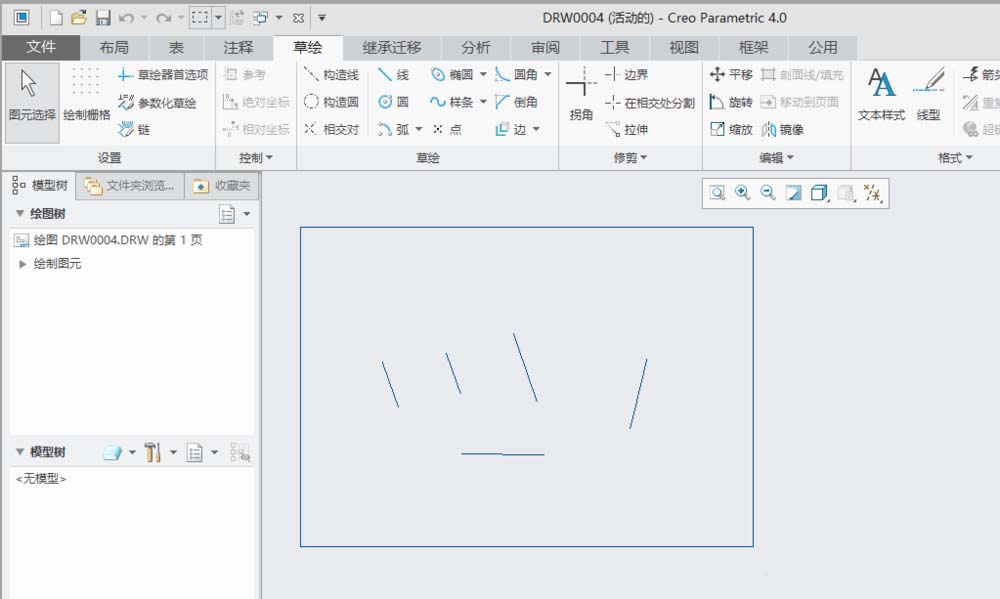1000x599 pixels.
Task: Select the 椭圆 ellipse tool
Action: click(x=452, y=75)
